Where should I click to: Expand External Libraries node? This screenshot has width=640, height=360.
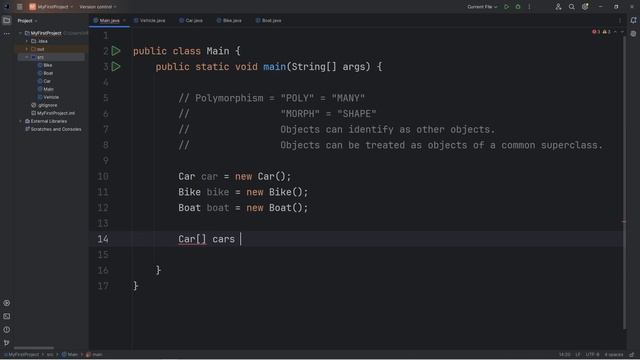[x=20, y=121]
